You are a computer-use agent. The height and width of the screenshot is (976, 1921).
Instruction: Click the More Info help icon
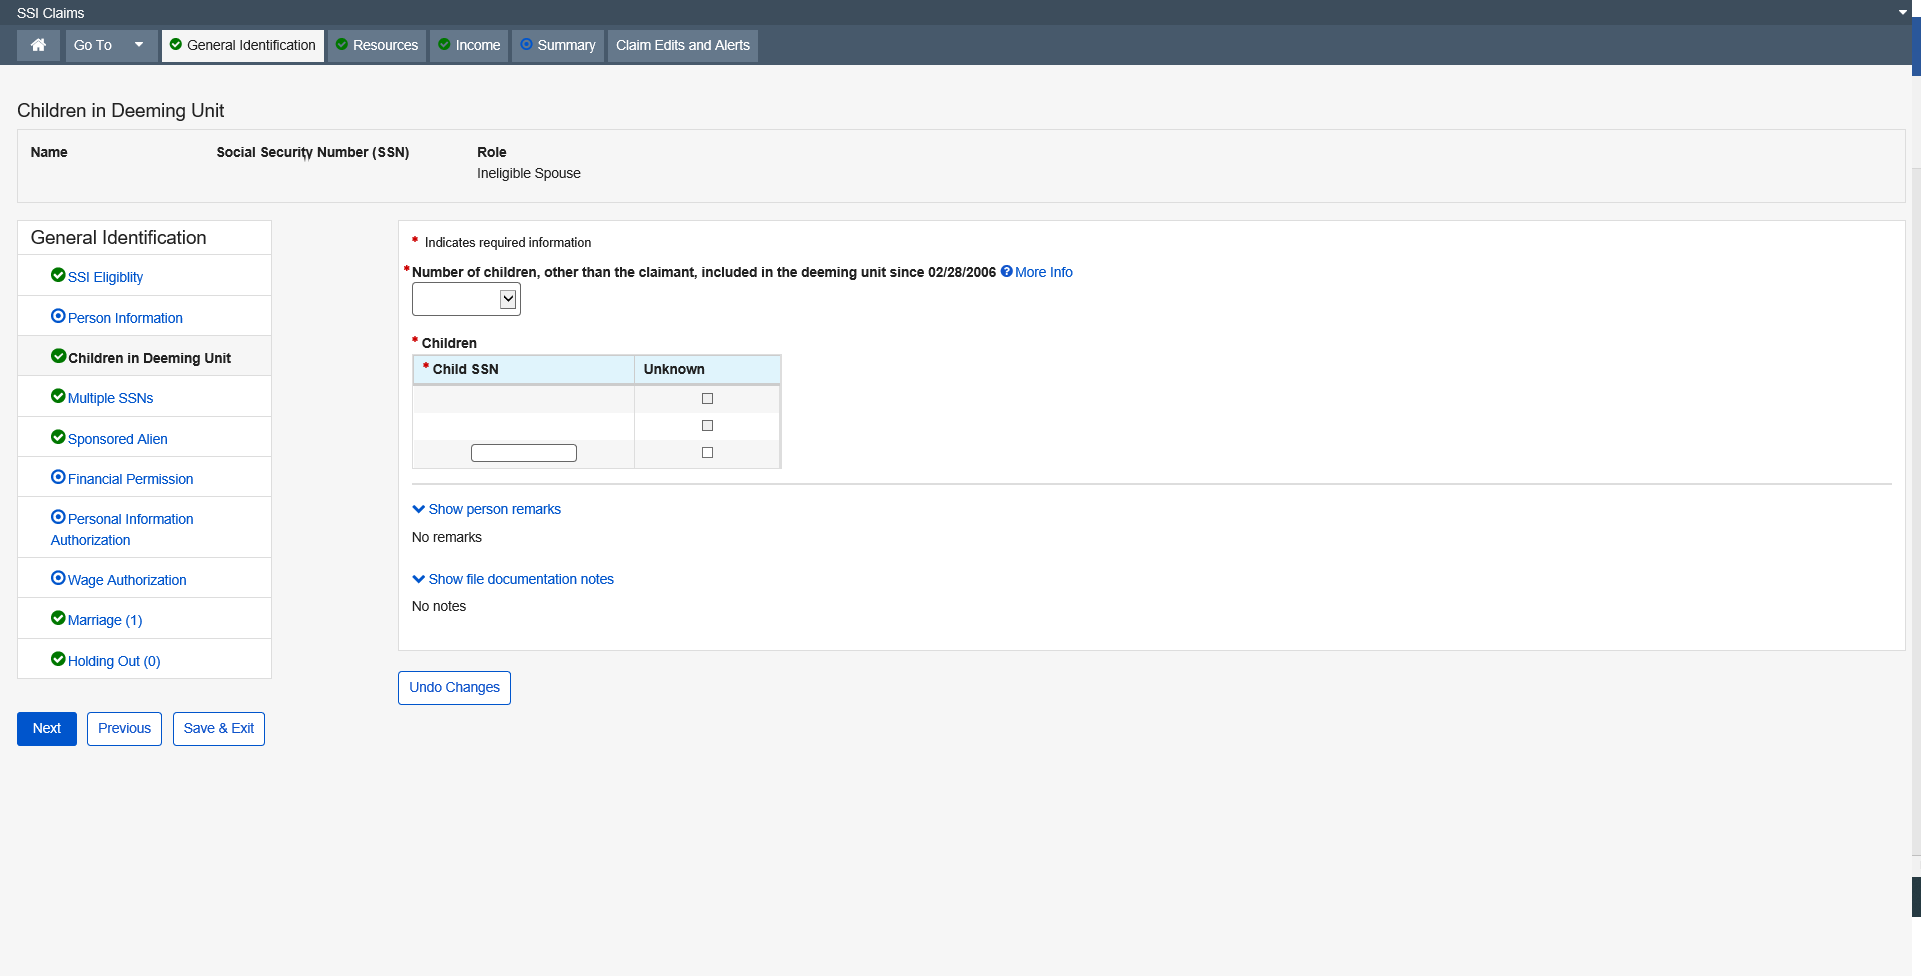(x=1007, y=271)
